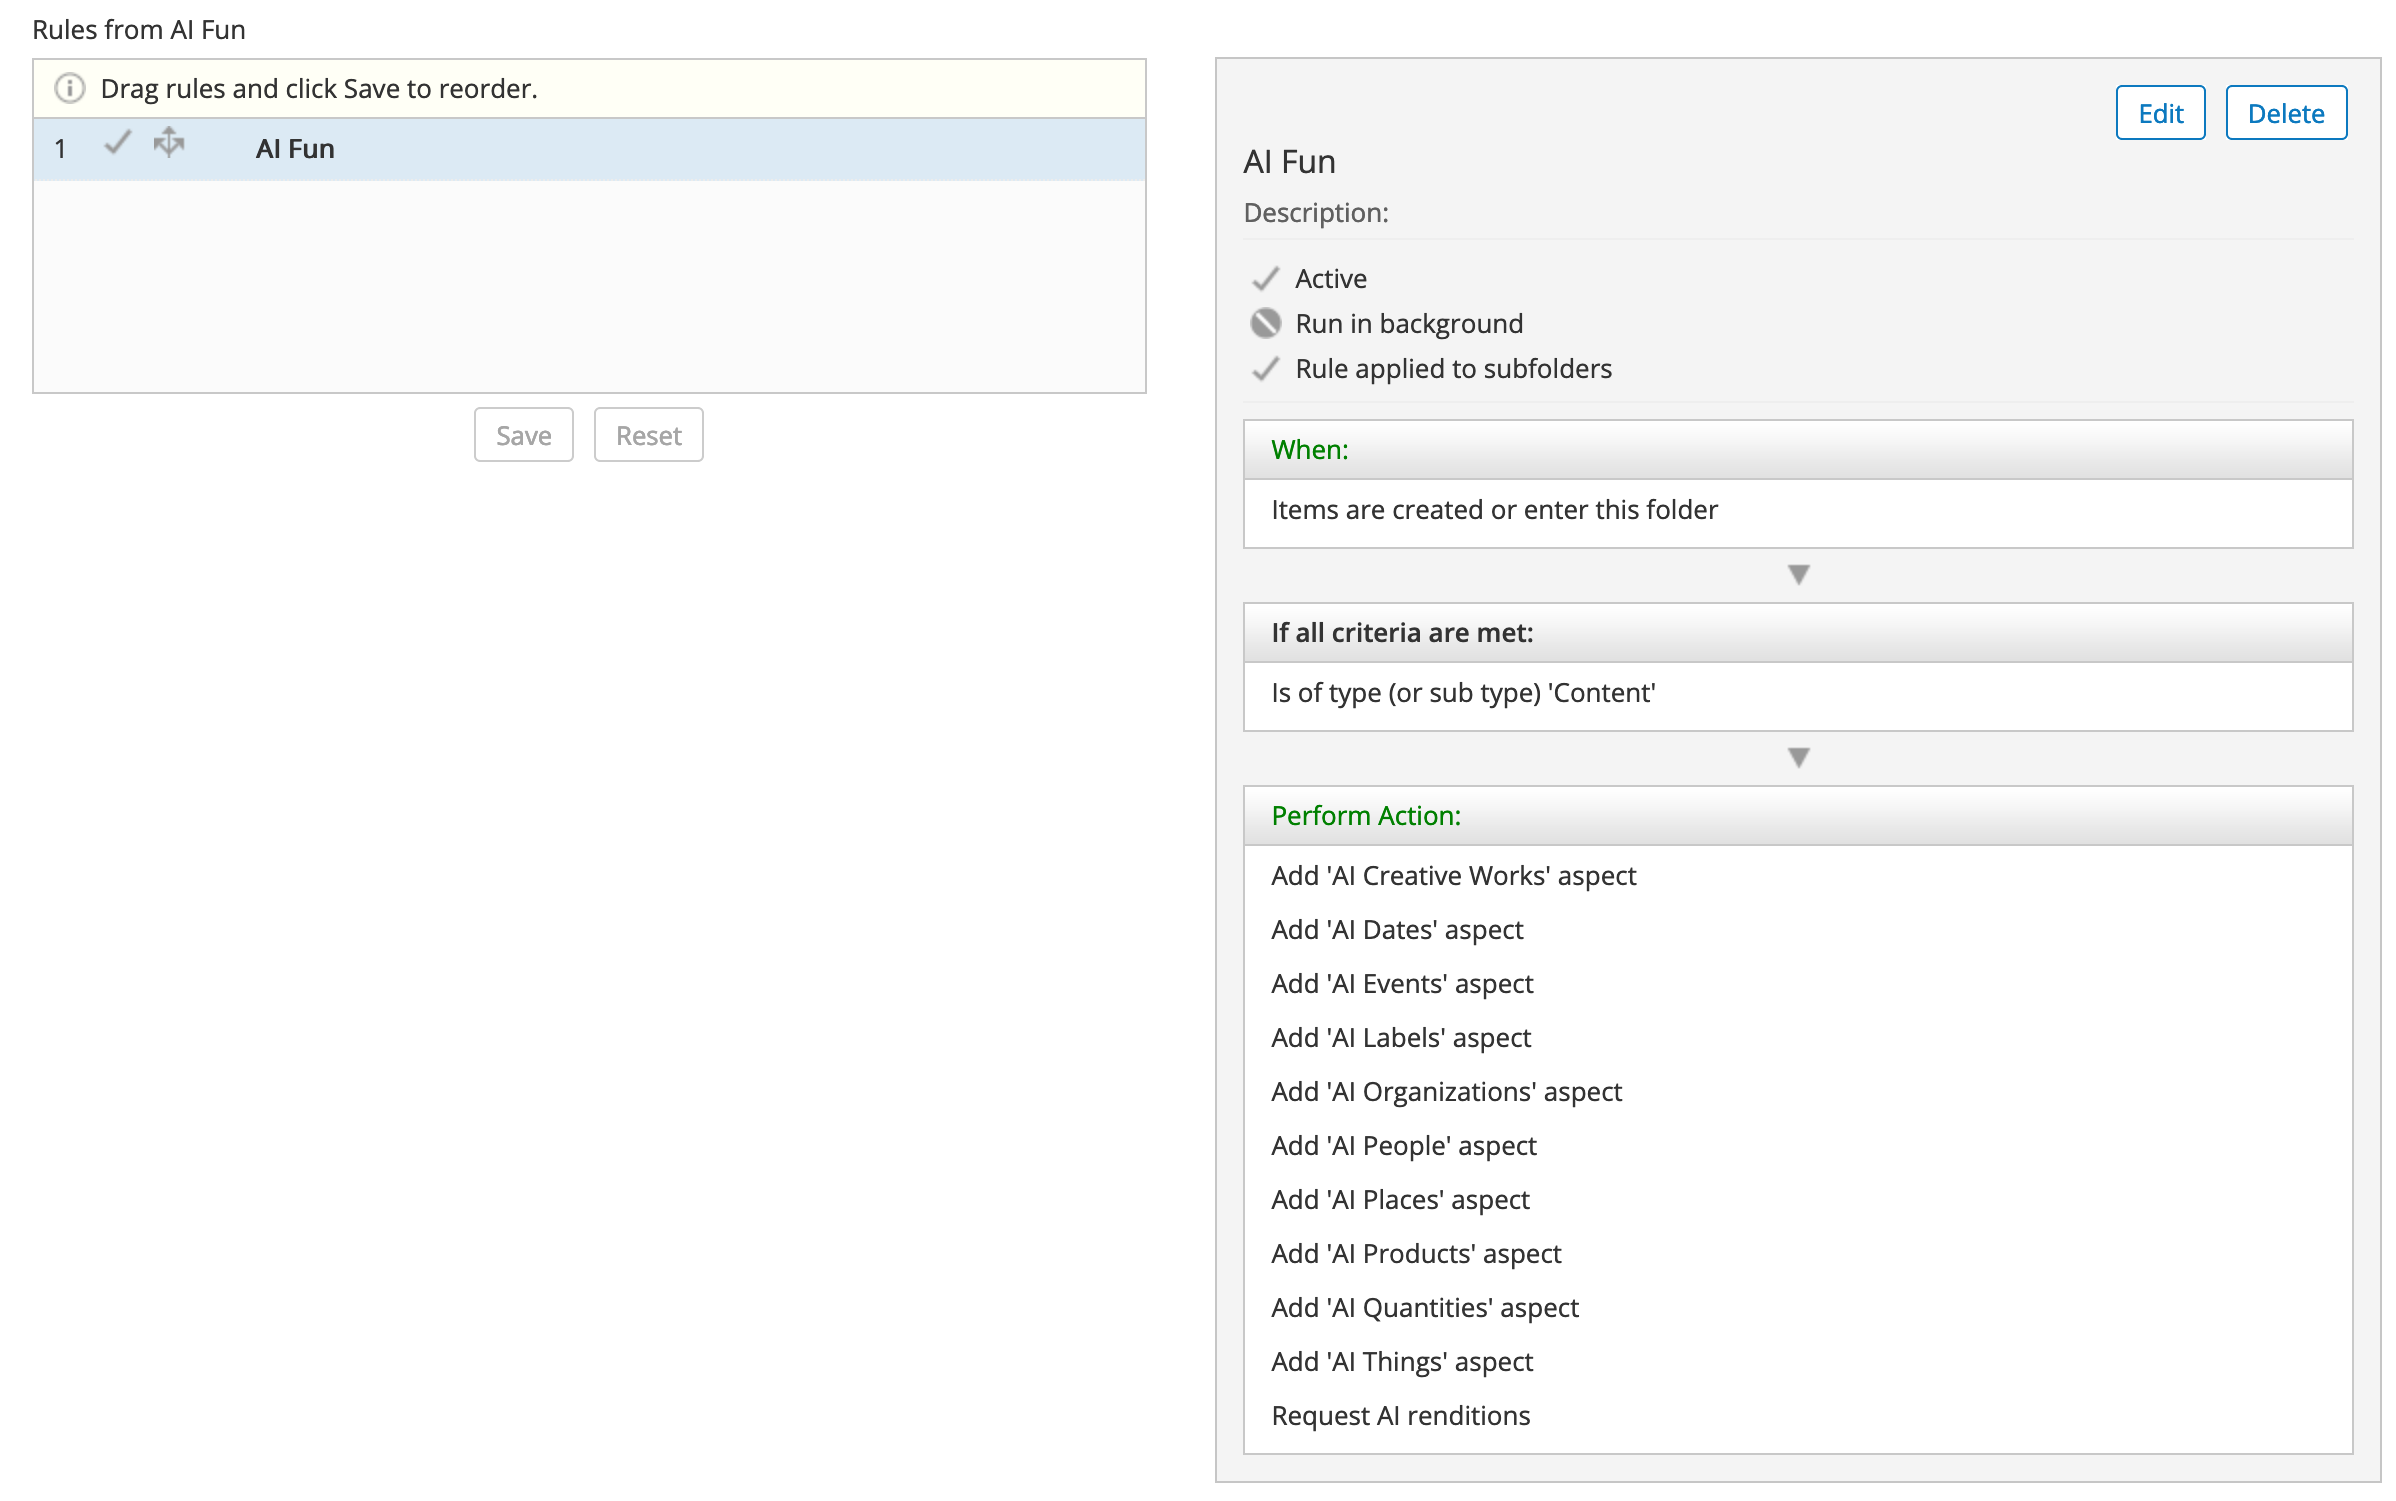
Task: Click Add 'AI Creative Works' aspect action
Action: point(1453,876)
